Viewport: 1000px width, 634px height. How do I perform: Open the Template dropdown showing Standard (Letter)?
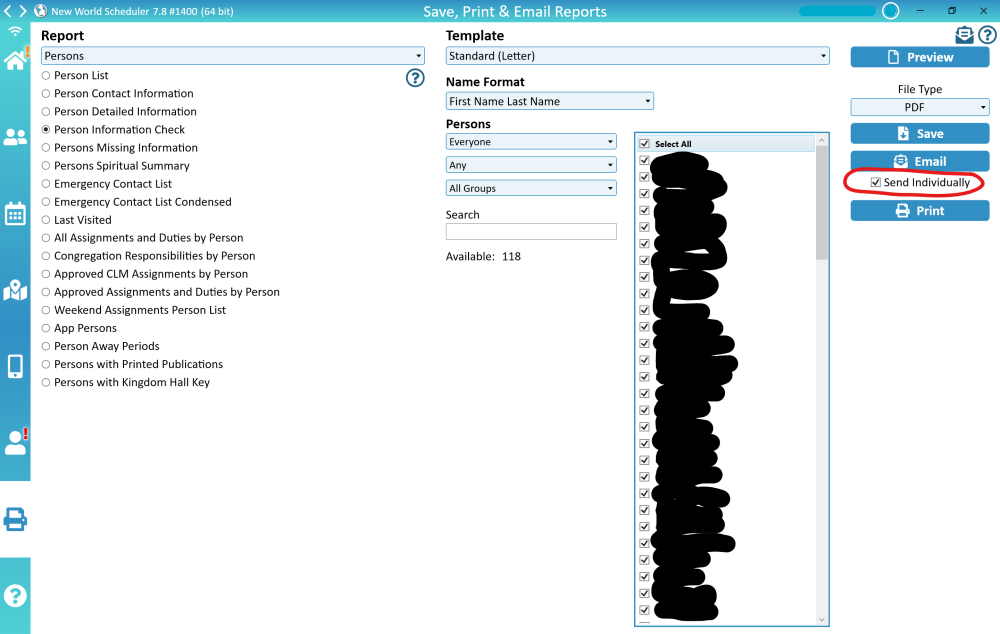(637, 57)
